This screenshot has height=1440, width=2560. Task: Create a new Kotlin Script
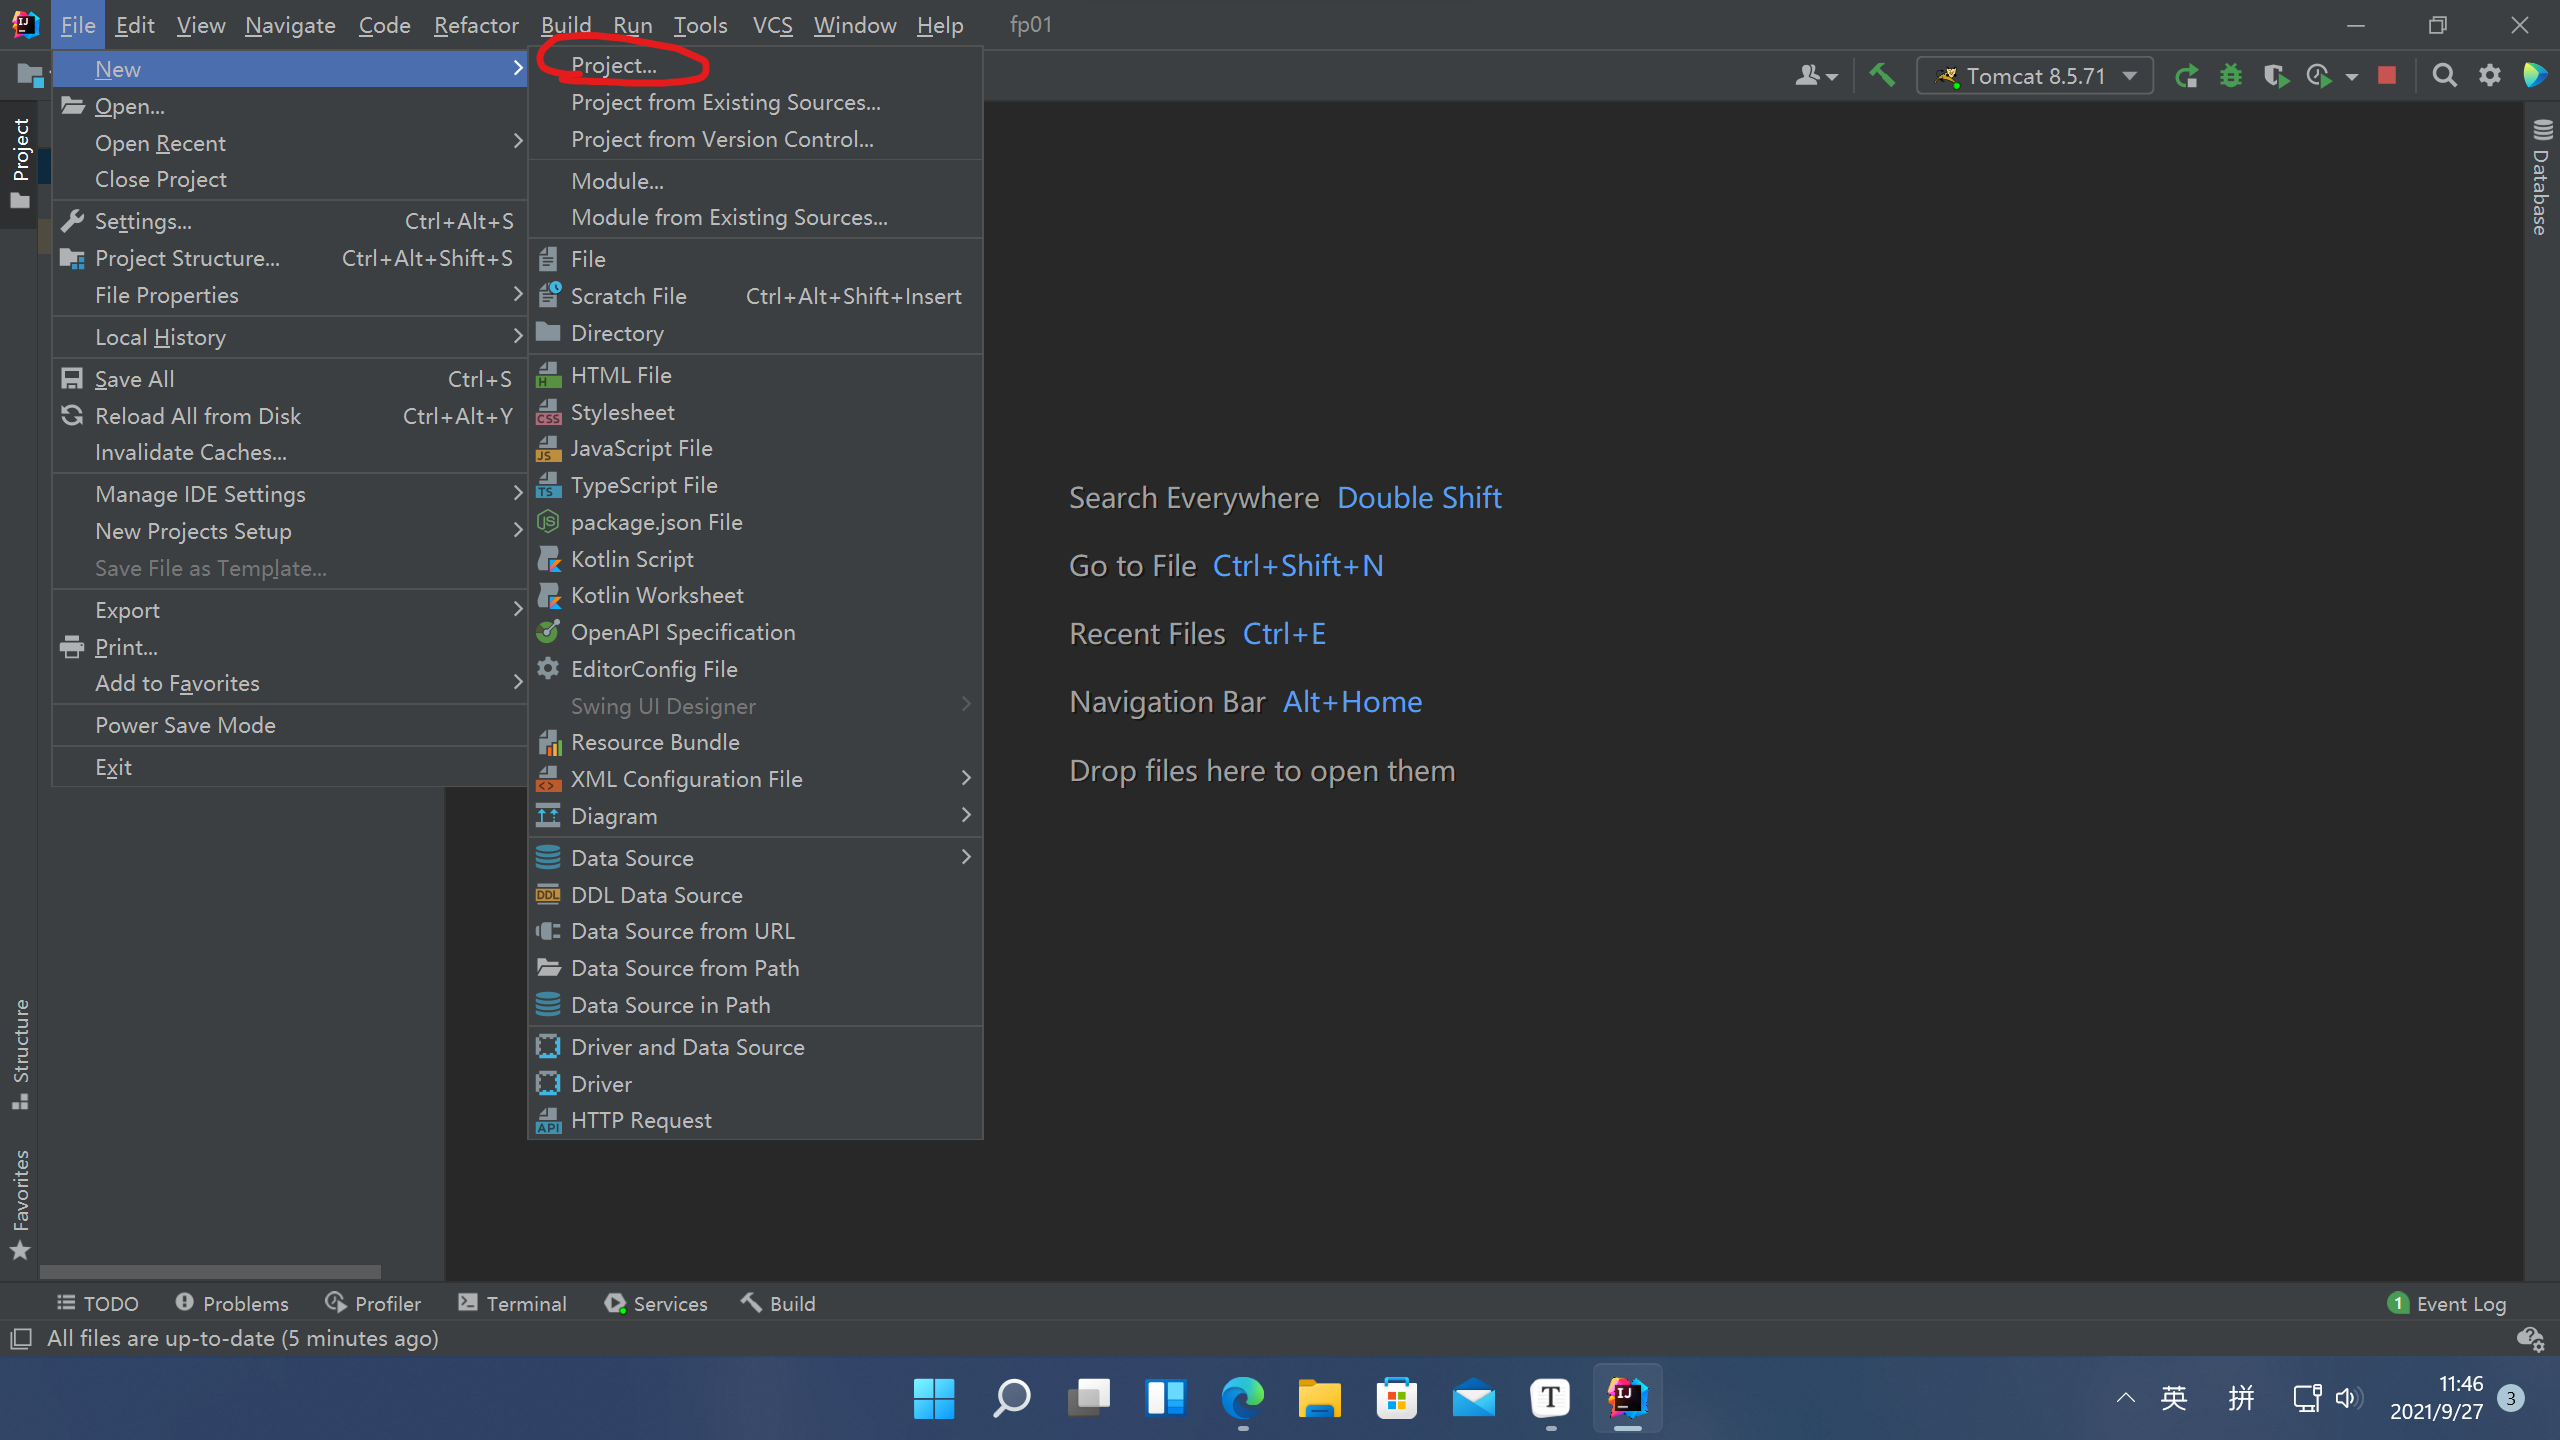(x=755, y=559)
